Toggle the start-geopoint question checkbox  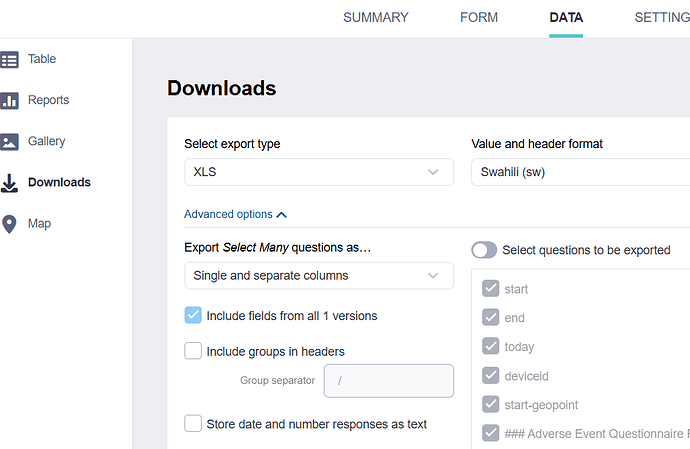(x=490, y=404)
